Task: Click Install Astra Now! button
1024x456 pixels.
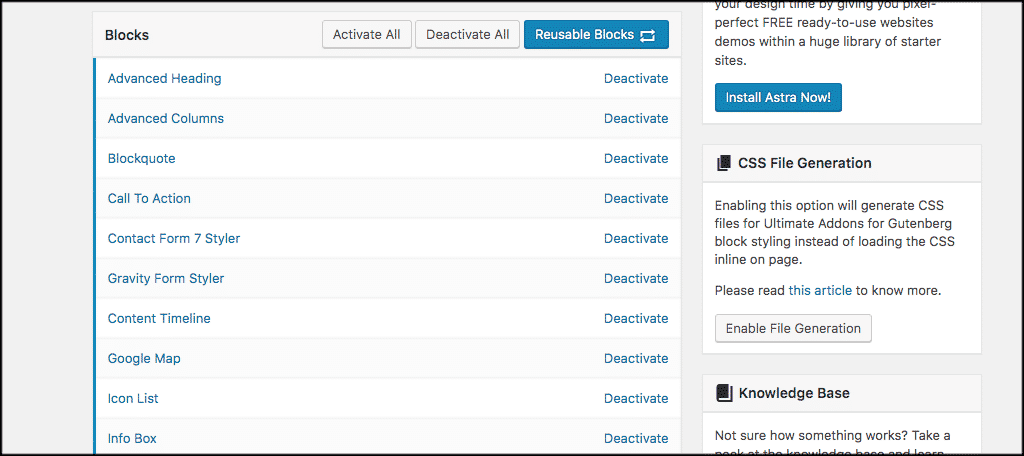Action: [x=778, y=97]
